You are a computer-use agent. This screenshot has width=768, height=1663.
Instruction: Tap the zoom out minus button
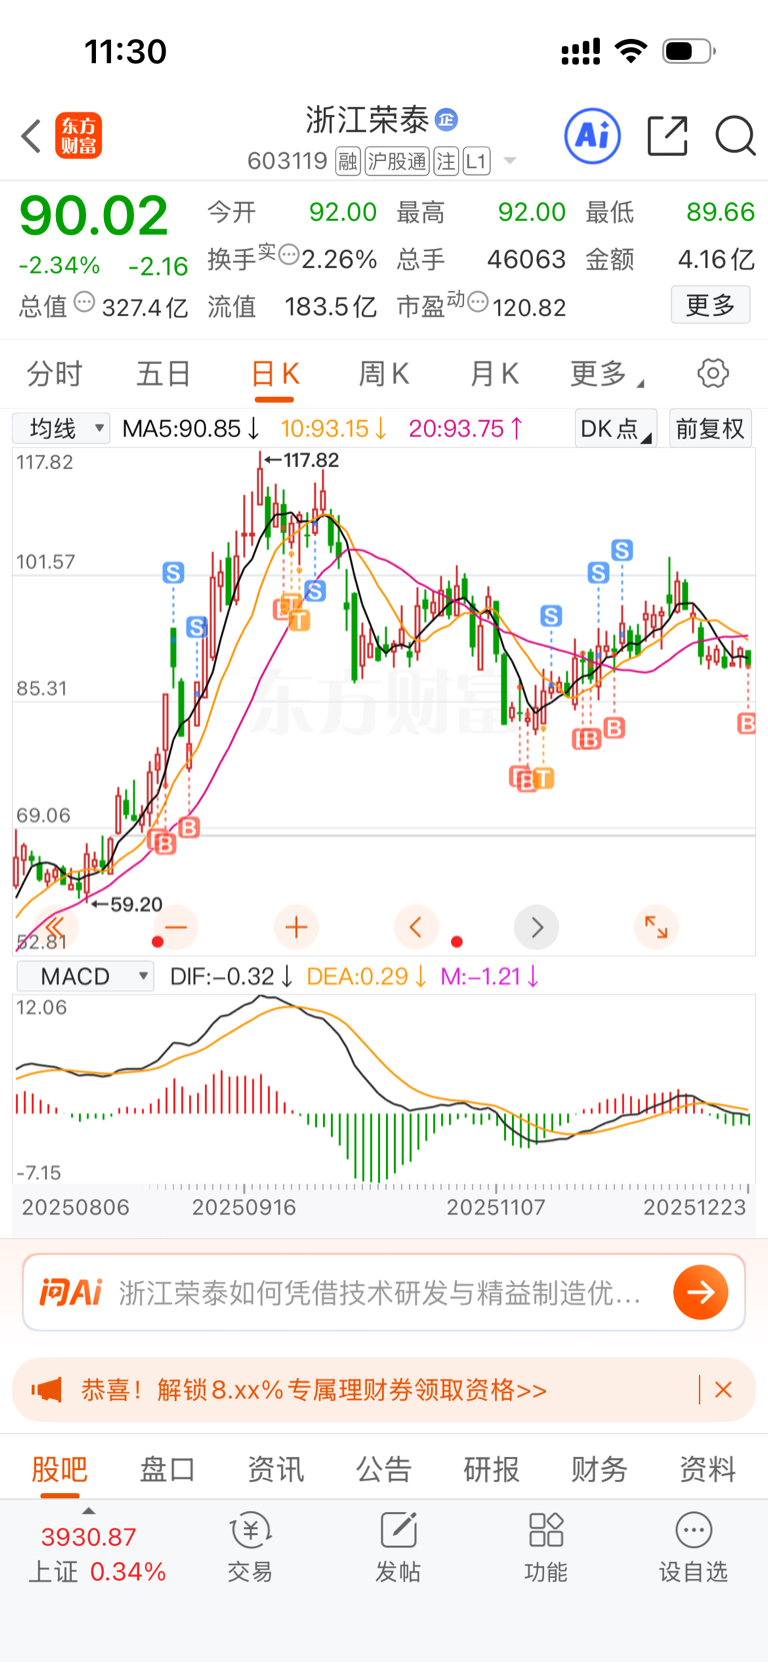[x=176, y=927]
